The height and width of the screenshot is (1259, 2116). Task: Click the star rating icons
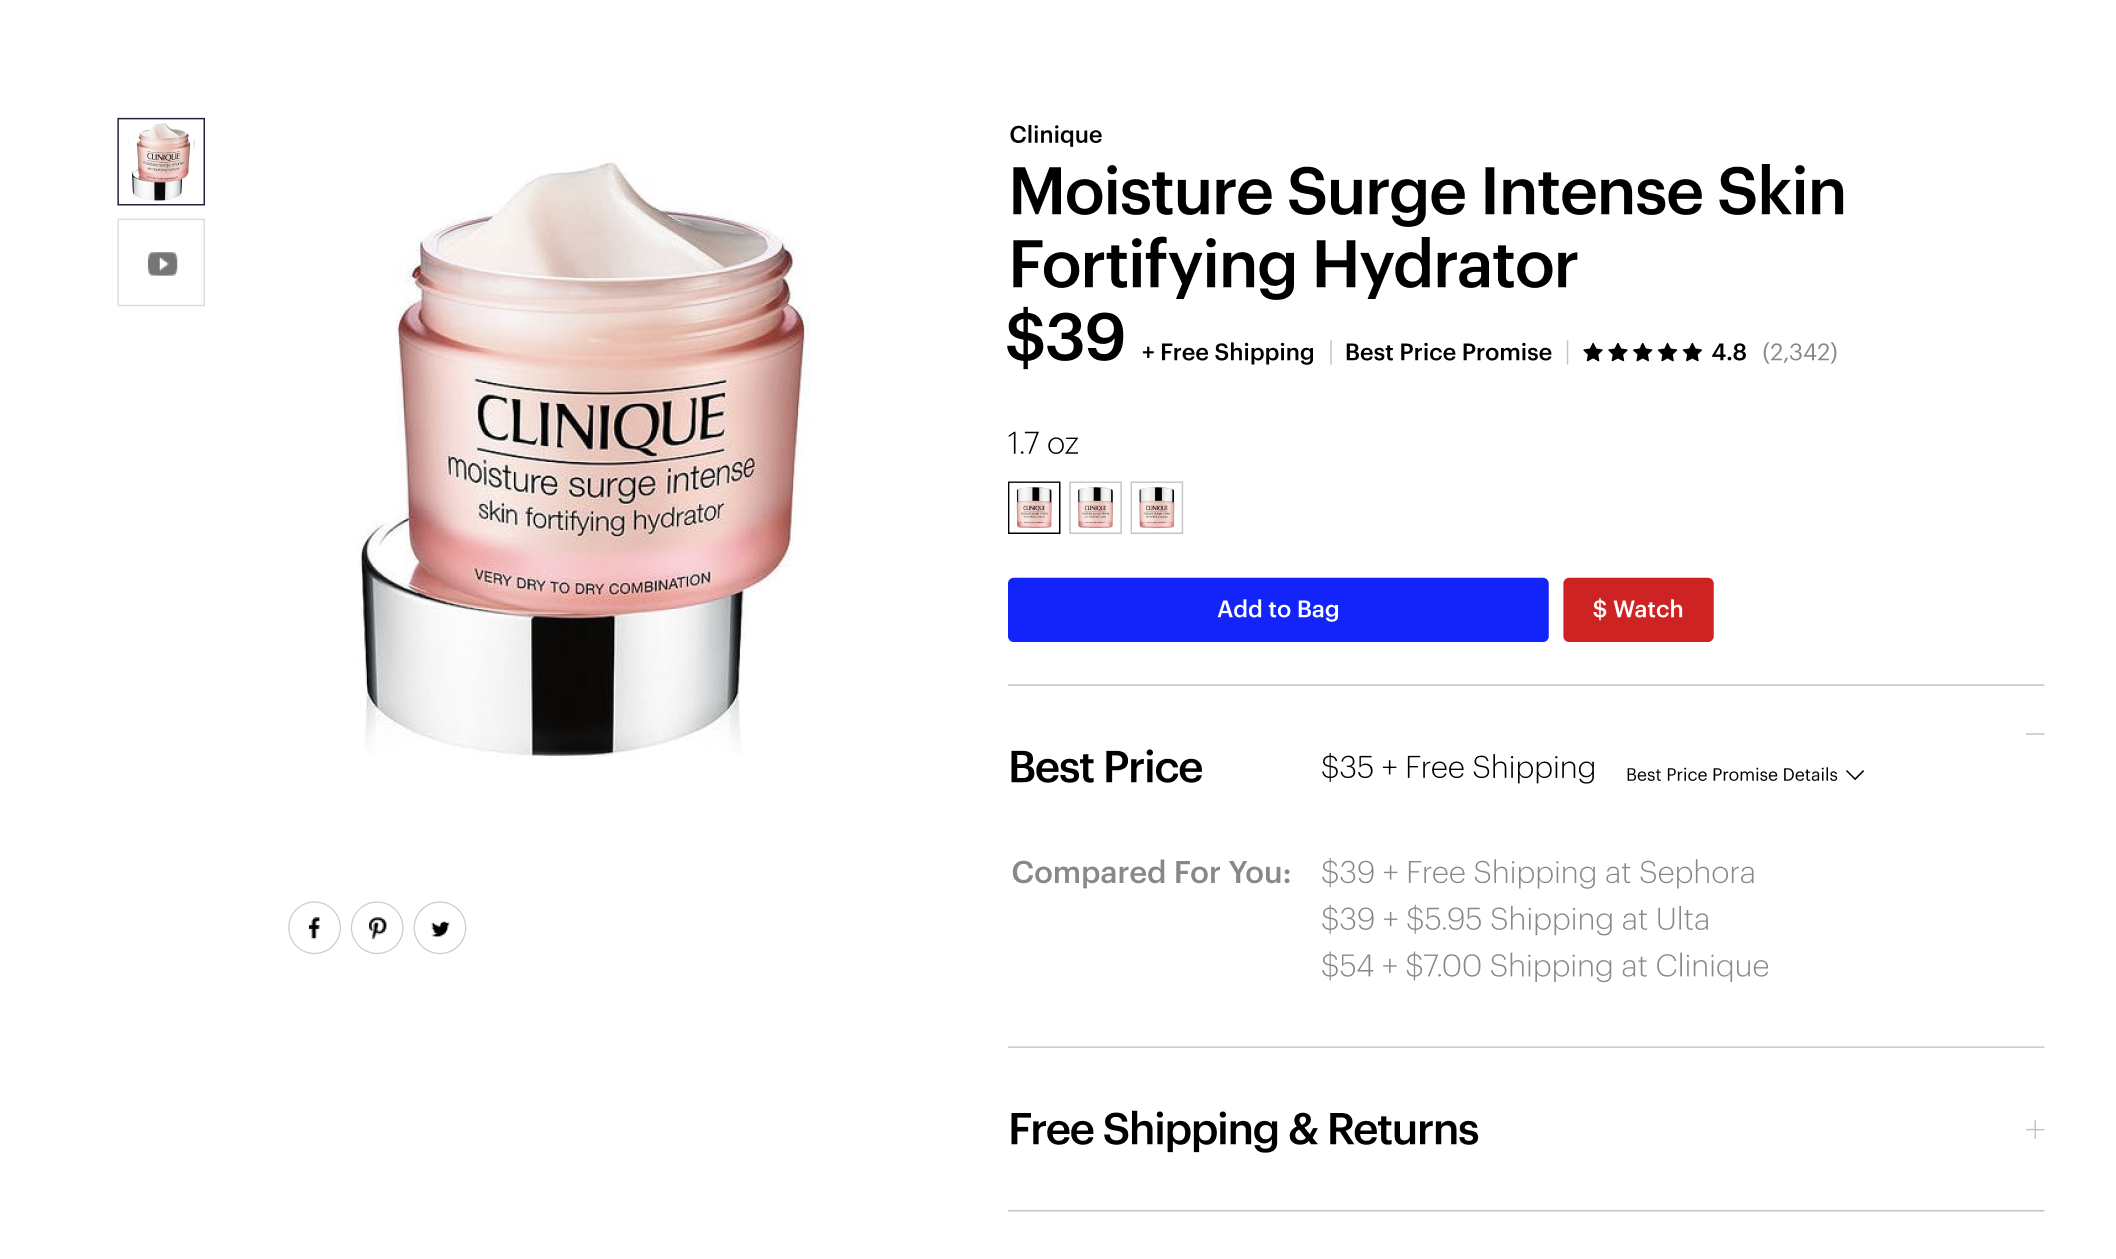(1642, 352)
